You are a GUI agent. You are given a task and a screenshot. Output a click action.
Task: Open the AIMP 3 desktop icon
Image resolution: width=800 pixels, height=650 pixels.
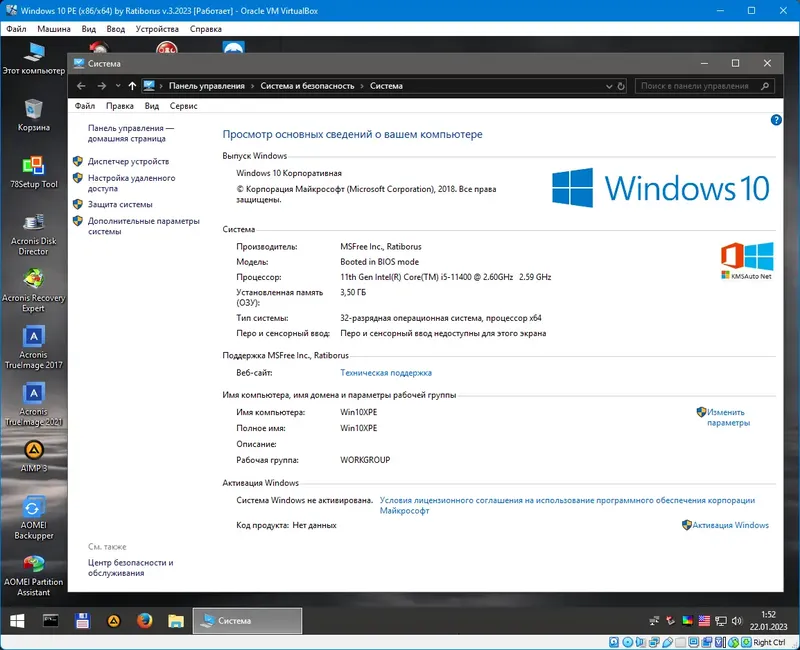point(34,456)
